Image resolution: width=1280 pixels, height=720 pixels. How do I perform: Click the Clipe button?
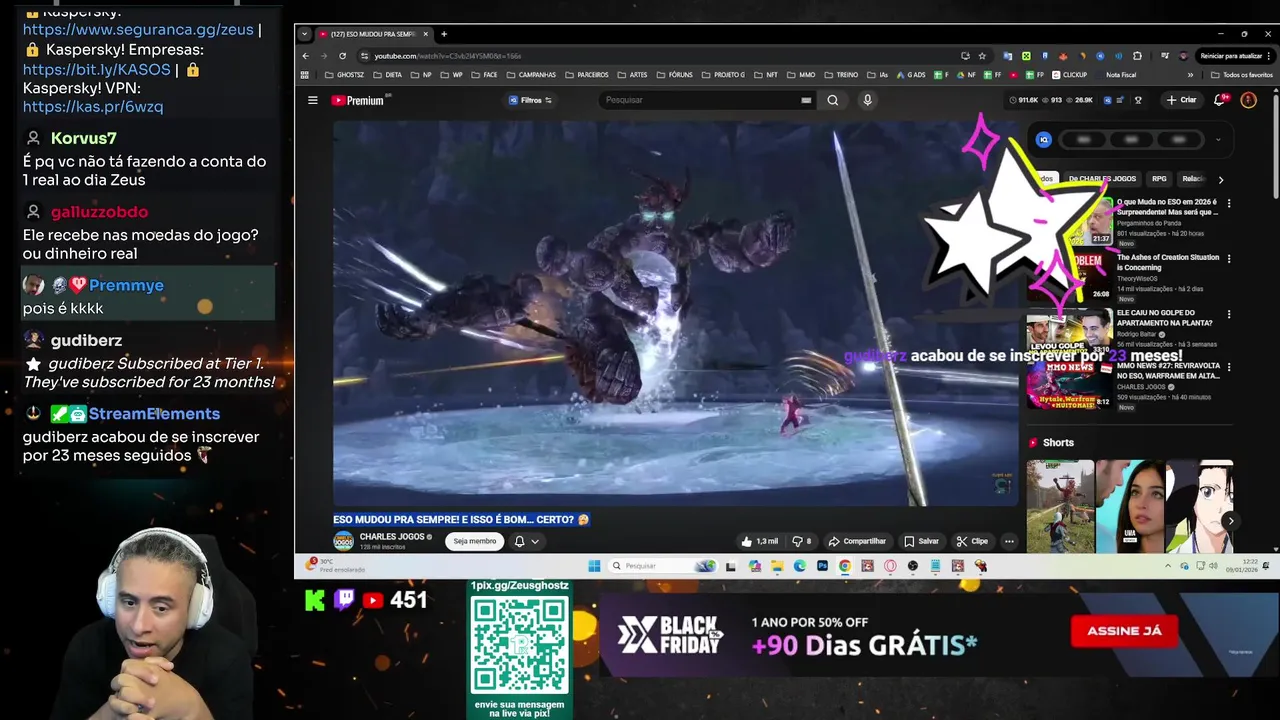[x=972, y=541]
